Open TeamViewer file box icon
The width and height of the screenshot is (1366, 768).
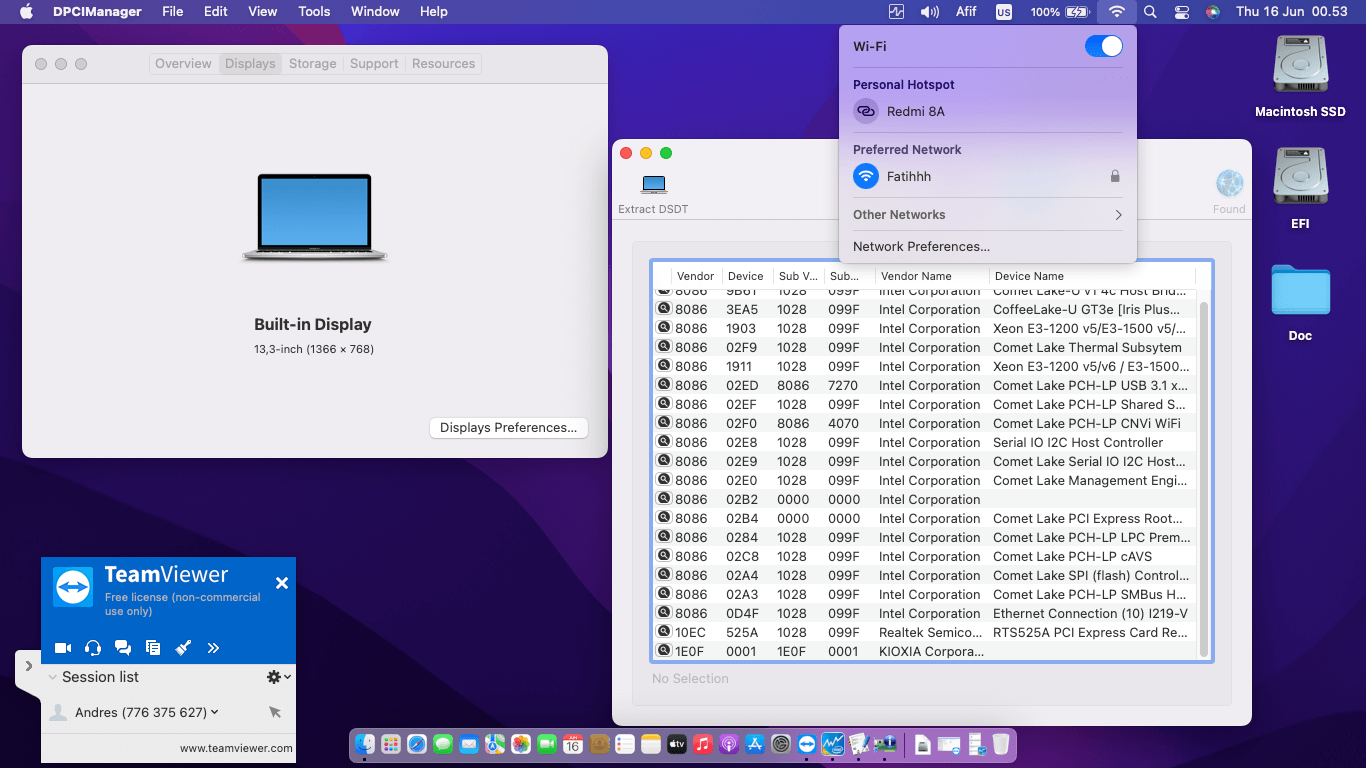[153, 648]
